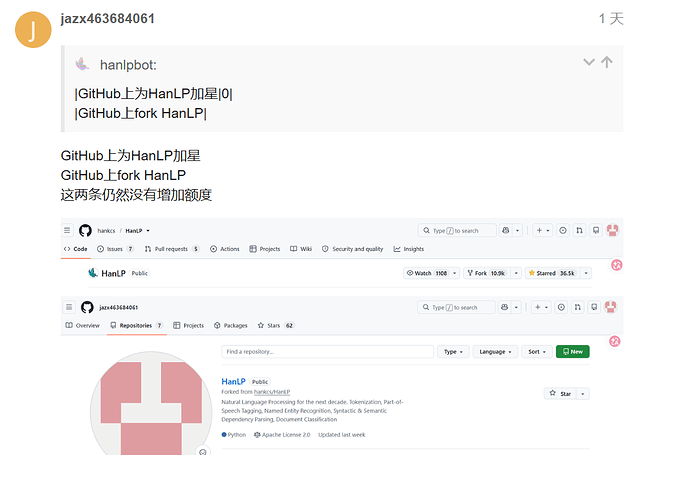Open the post's 1 天 timestamp
Image resolution: width=690 pixels, height=485 pixels.
(611, 18)
